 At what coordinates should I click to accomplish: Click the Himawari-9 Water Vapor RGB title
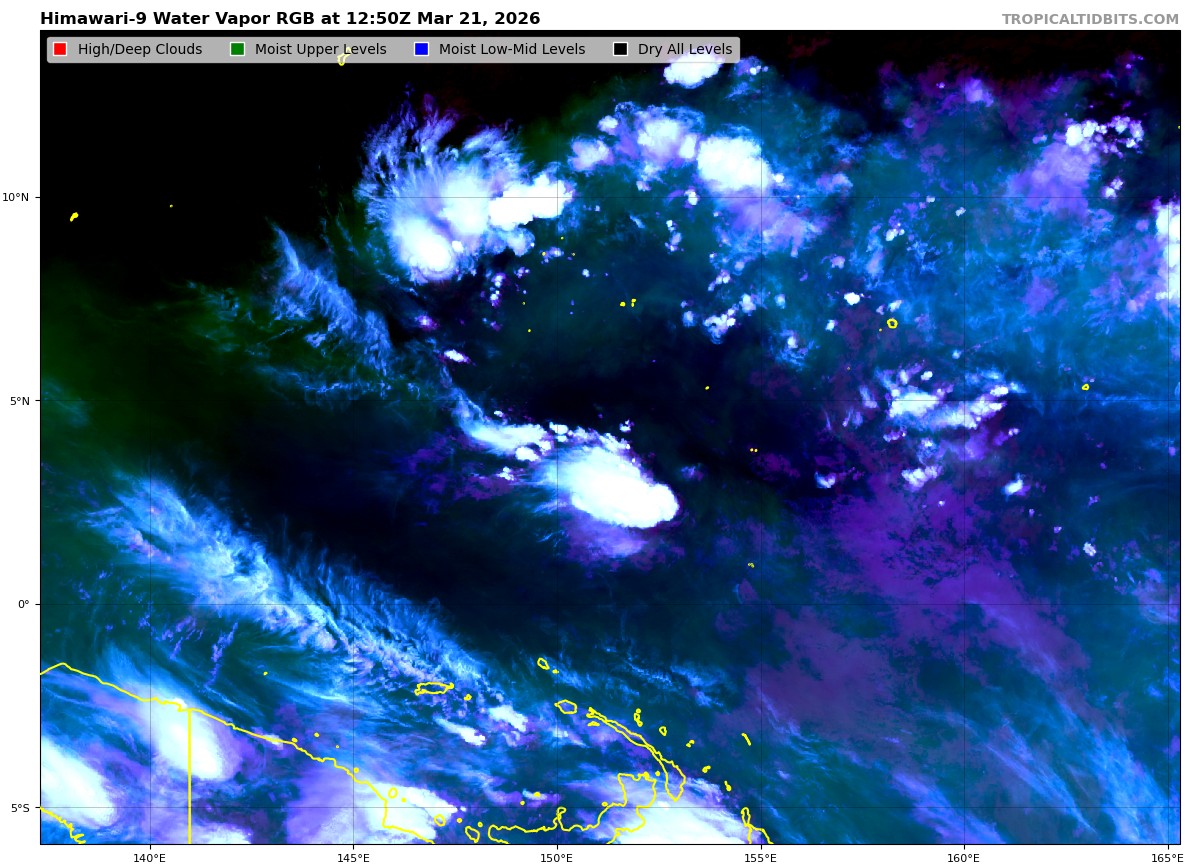(290, 19)
